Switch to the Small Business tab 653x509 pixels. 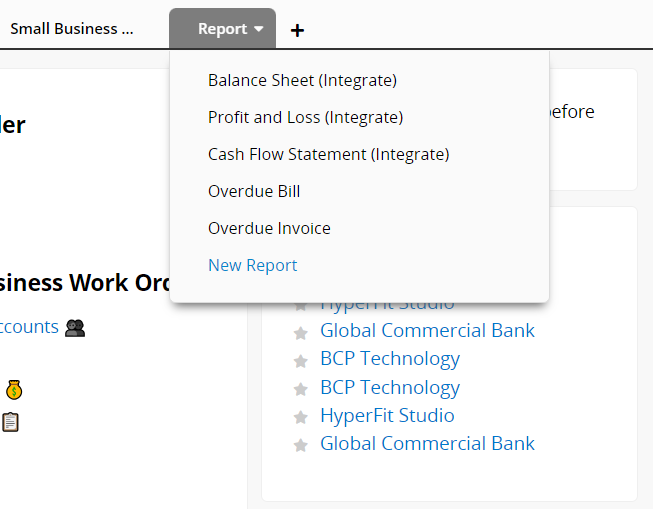point(71,29)
